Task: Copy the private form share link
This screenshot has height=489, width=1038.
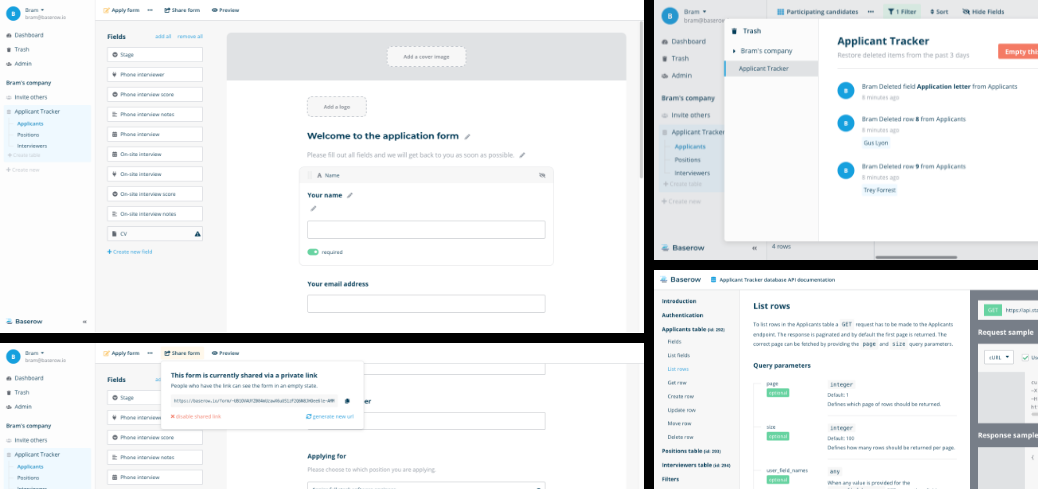Action: click(x=347, y=401)
